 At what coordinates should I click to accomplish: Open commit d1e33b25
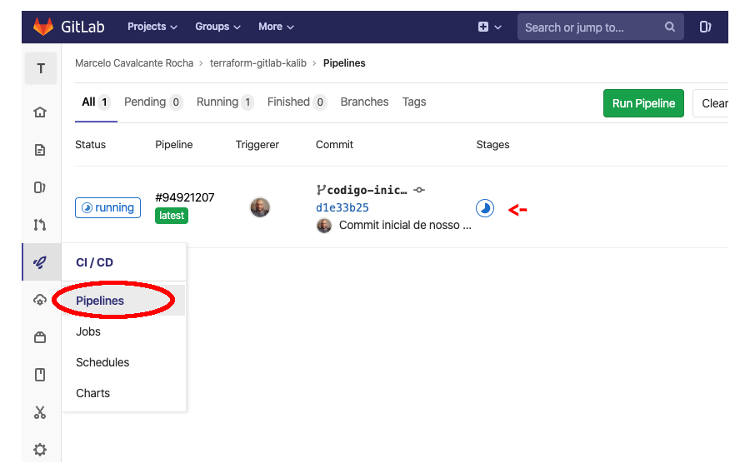click(342, 208)
